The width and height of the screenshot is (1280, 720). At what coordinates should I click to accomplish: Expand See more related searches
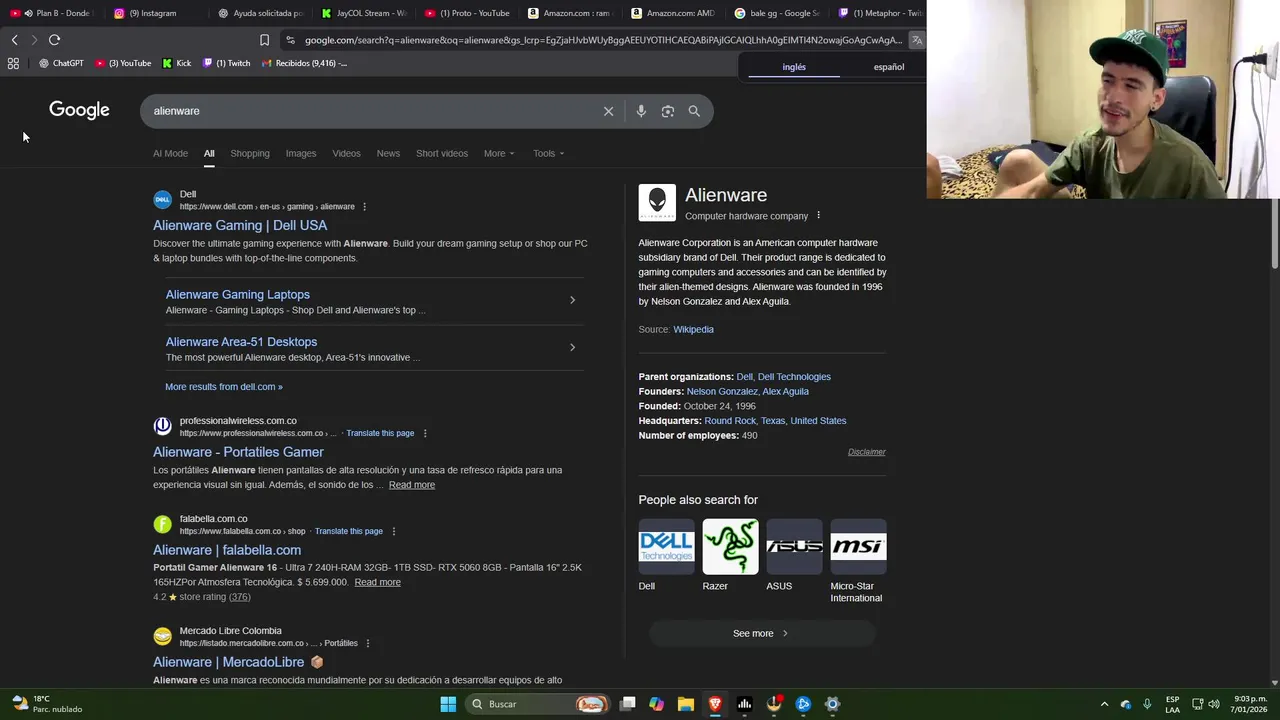pyautogui.click(x=761, y=633)
